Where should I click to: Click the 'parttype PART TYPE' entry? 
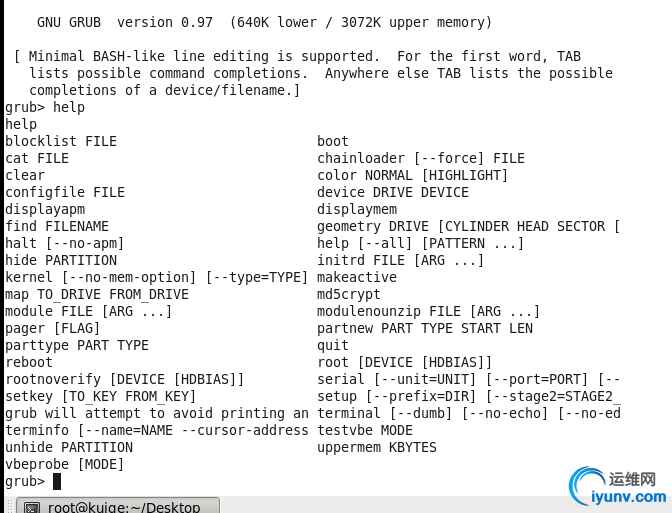[x=77, y=345]
